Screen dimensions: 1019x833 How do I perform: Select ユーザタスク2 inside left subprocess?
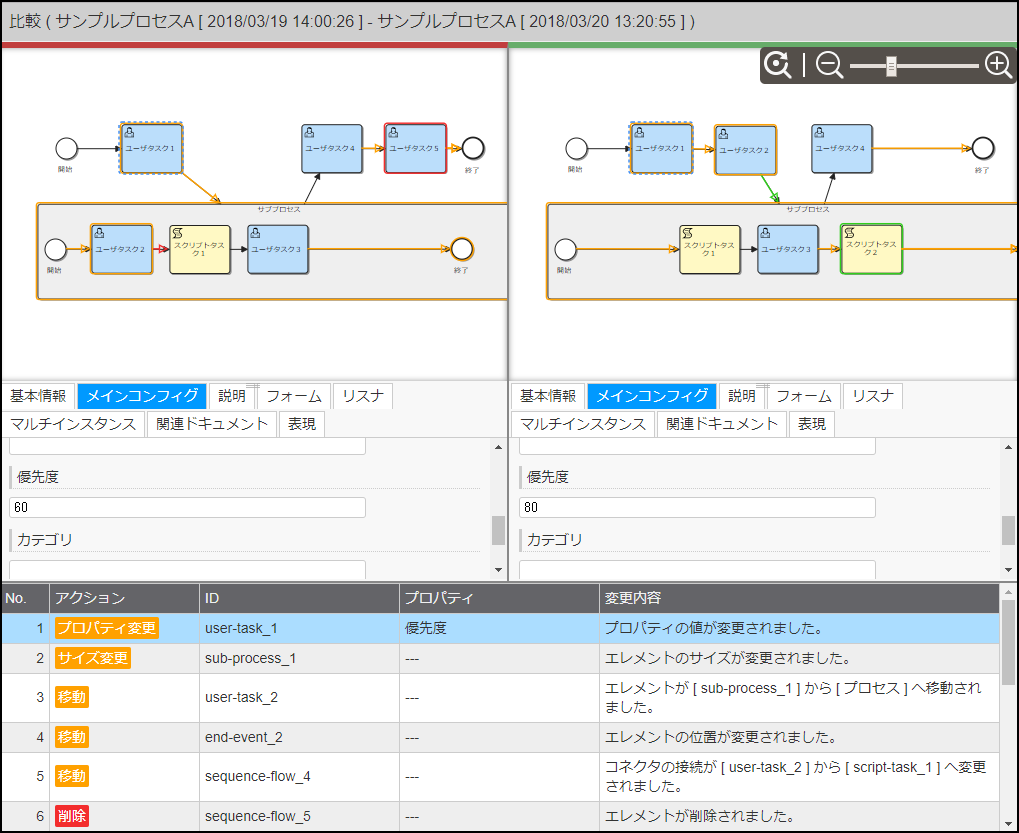[122, 249]
